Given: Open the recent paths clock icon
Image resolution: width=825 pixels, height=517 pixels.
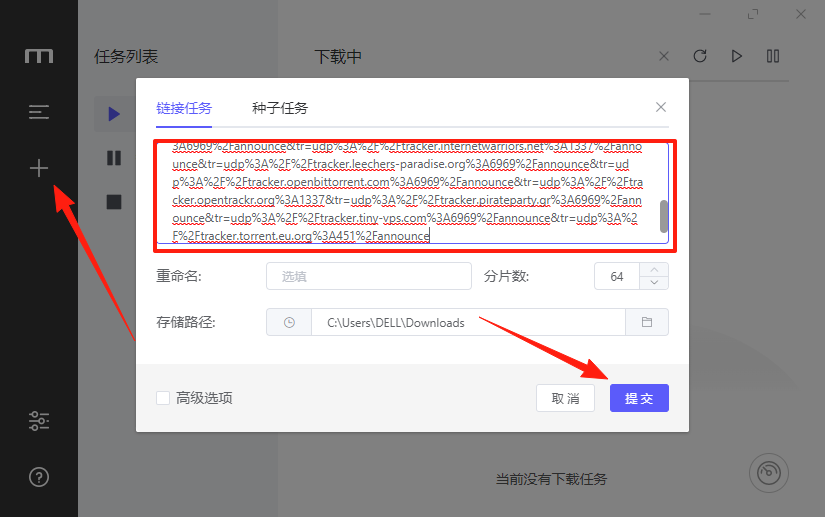Looking at the screenshot, I should (289, 322).
